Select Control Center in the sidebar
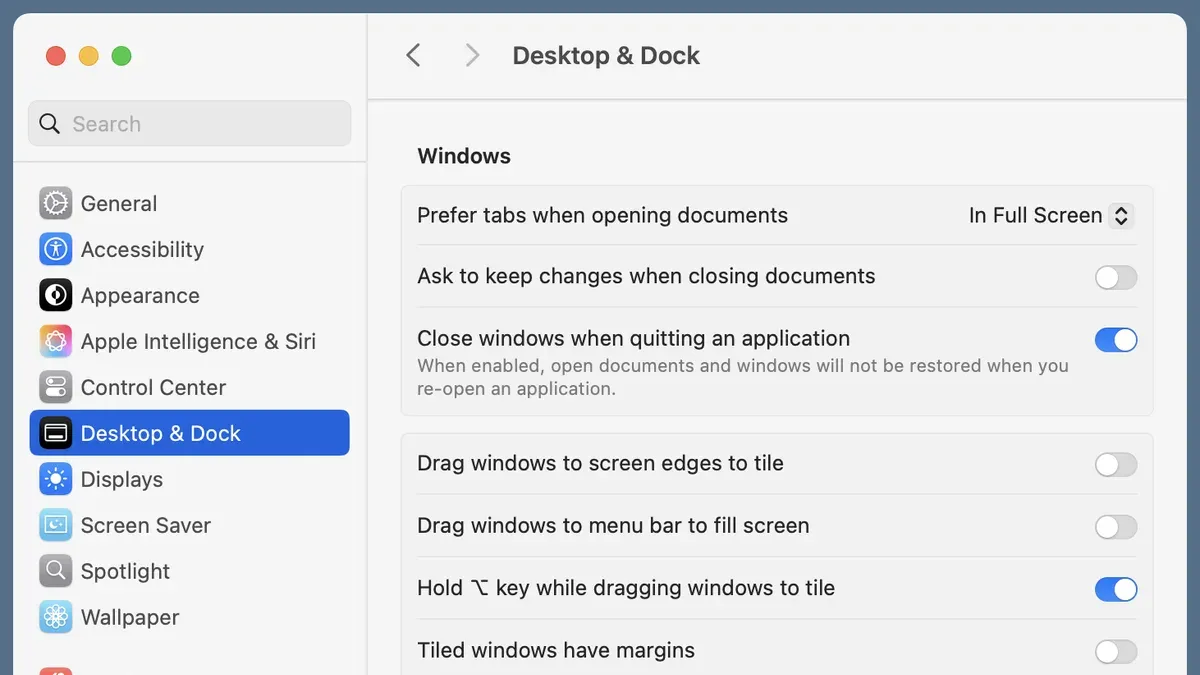The image size is (1200, 675). tap(153, 387)
